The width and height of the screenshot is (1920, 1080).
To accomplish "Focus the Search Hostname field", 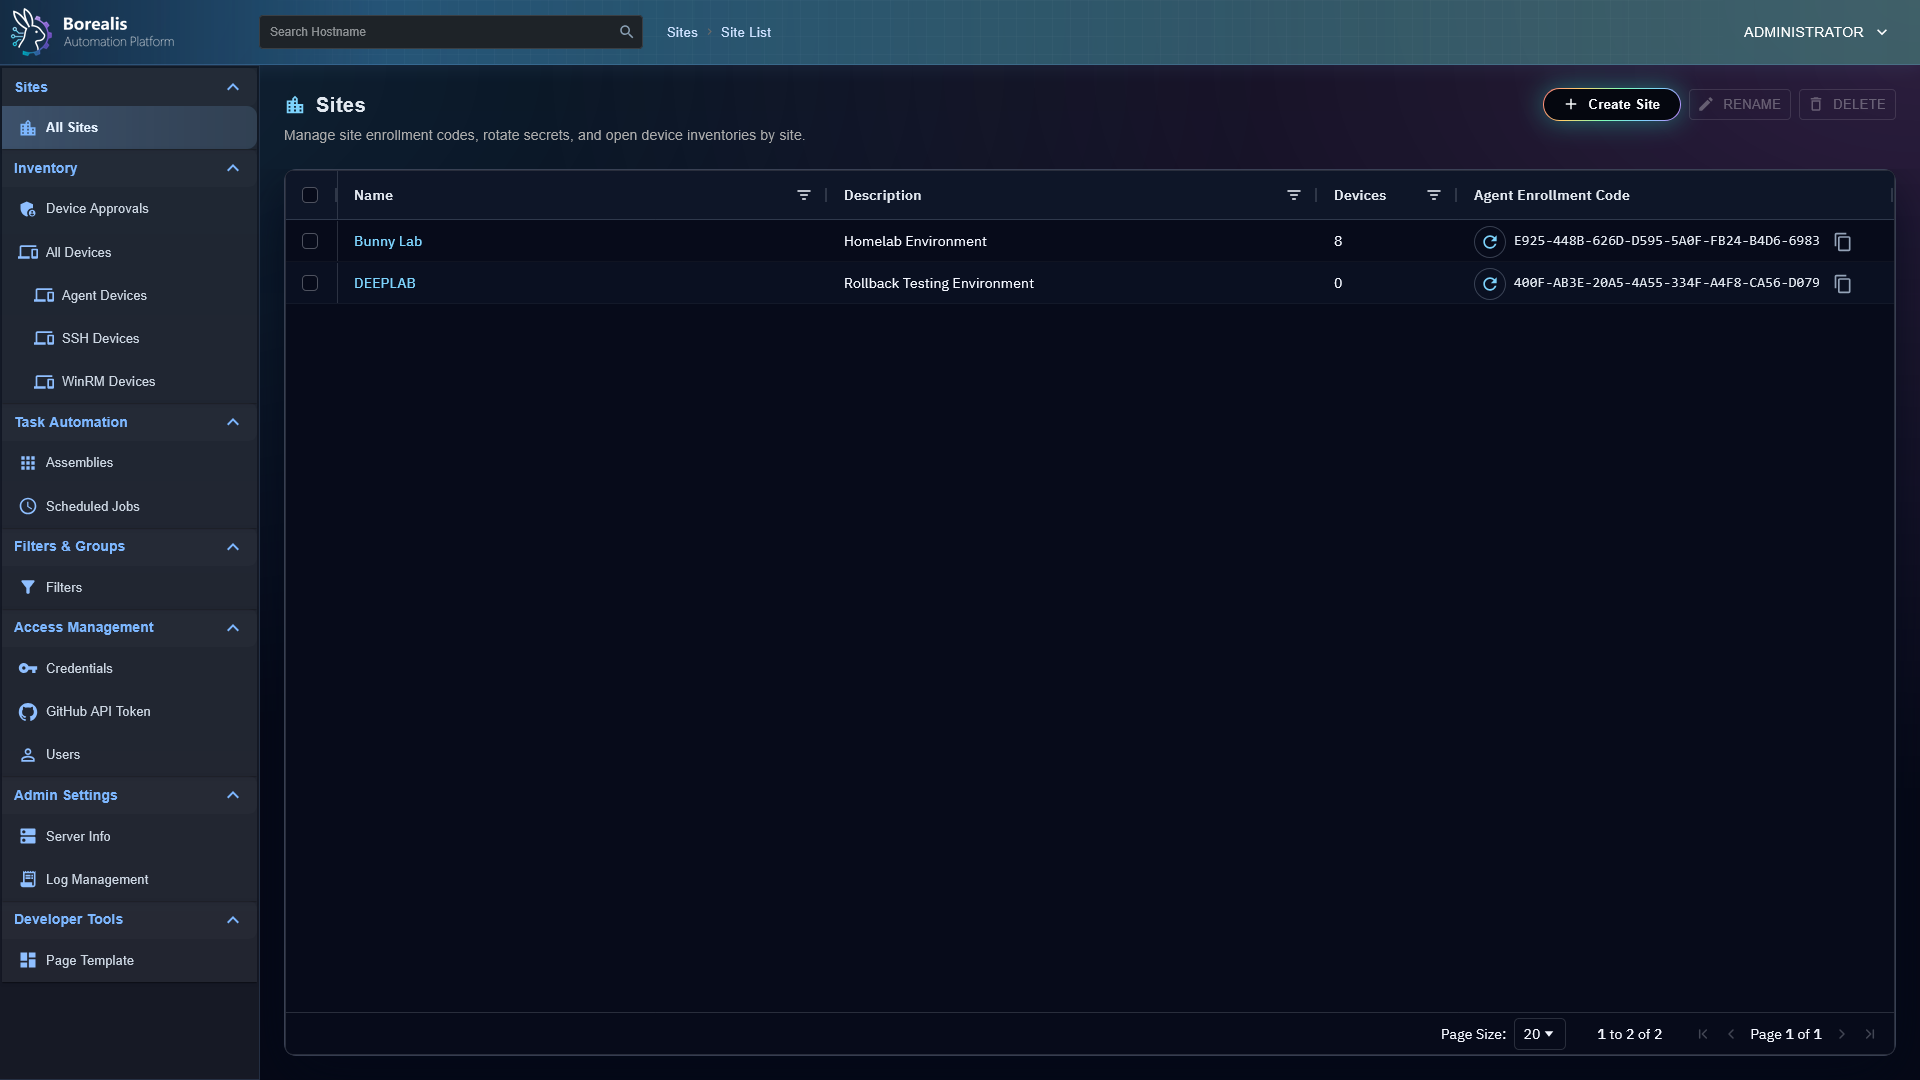I will [x=440, y=32].
